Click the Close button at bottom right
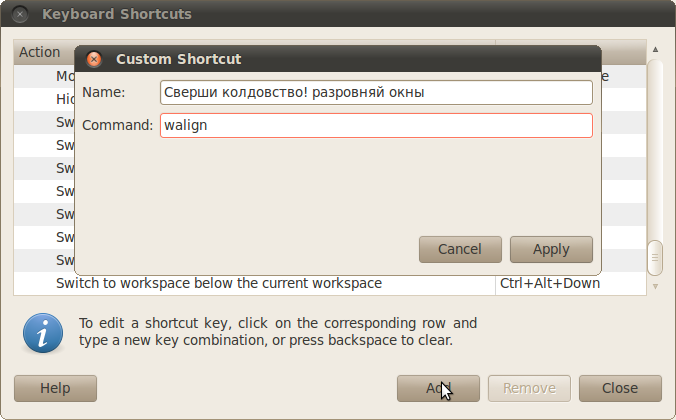676x420 pixels. pos(620,388)
